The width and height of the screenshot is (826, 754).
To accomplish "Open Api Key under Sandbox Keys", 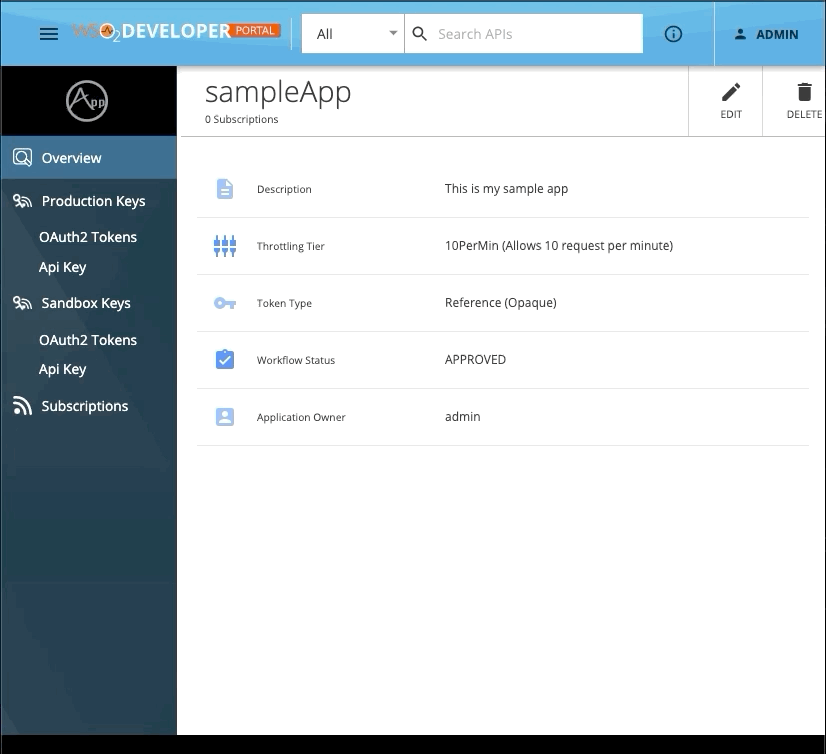I will (x=62, y=369).
